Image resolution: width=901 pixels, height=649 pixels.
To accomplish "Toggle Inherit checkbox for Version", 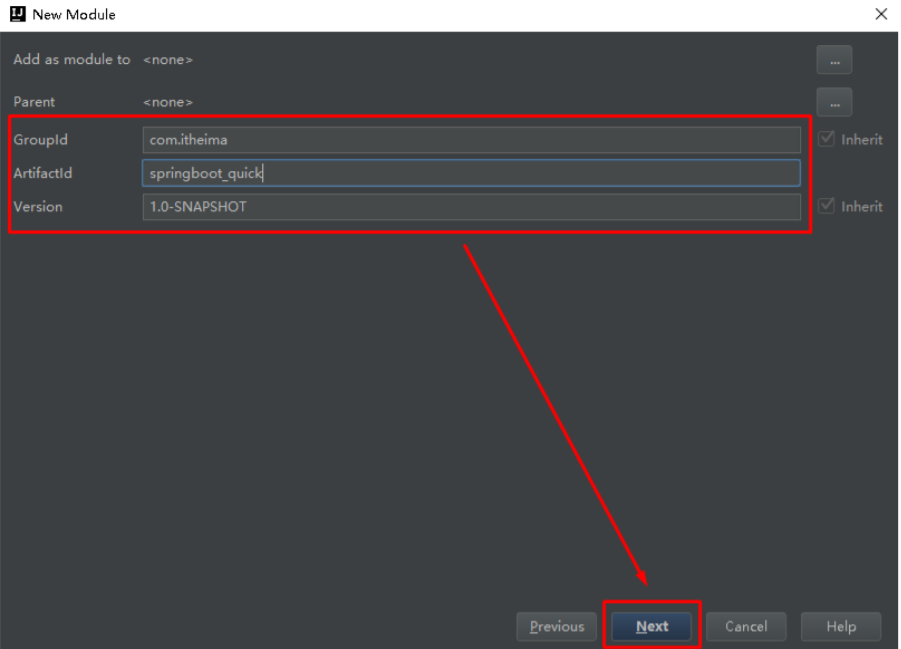I will point(826,205).
